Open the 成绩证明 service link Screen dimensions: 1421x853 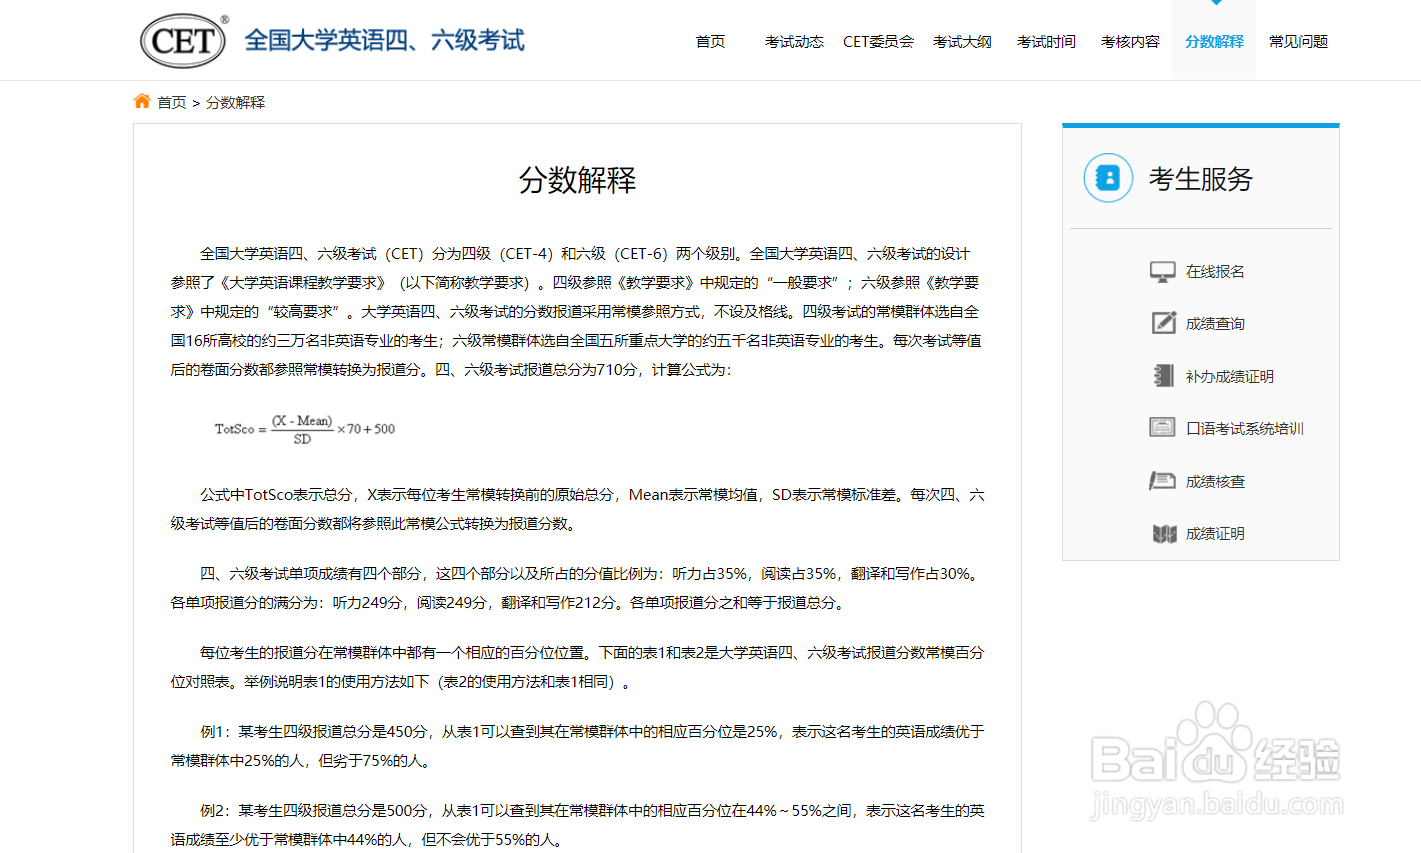click(1215, 534)
